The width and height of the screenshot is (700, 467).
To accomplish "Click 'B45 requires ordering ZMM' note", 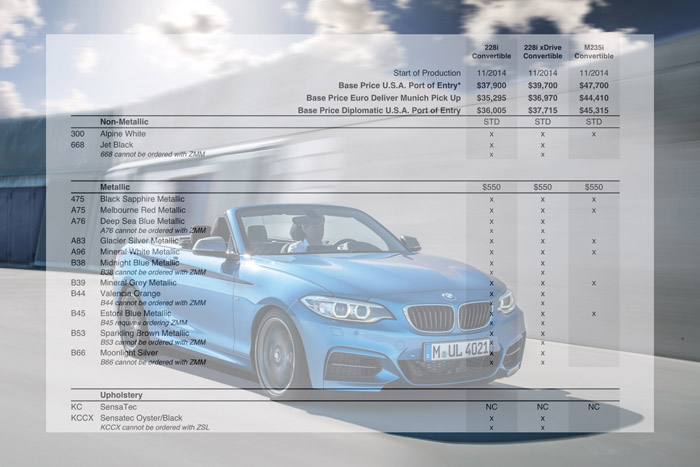I will (x=144, y=322).
